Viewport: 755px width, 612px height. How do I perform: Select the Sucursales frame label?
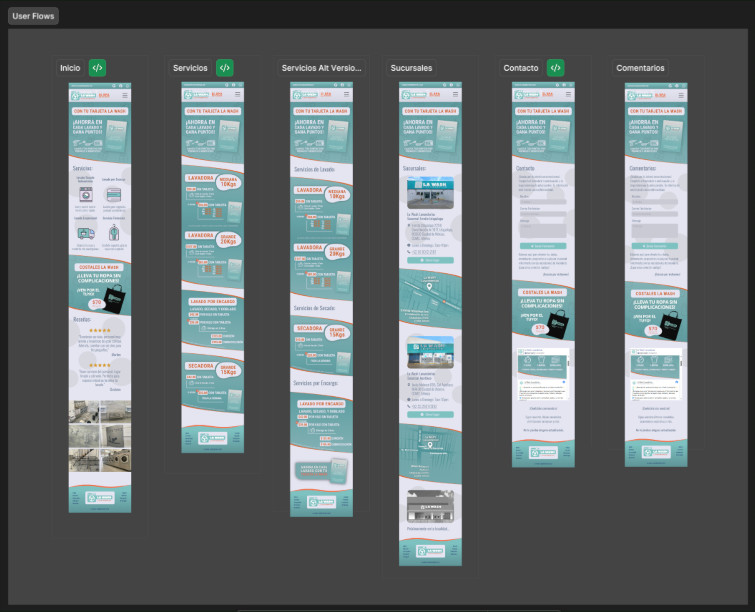pyautogui.click(x=411, y=68)
